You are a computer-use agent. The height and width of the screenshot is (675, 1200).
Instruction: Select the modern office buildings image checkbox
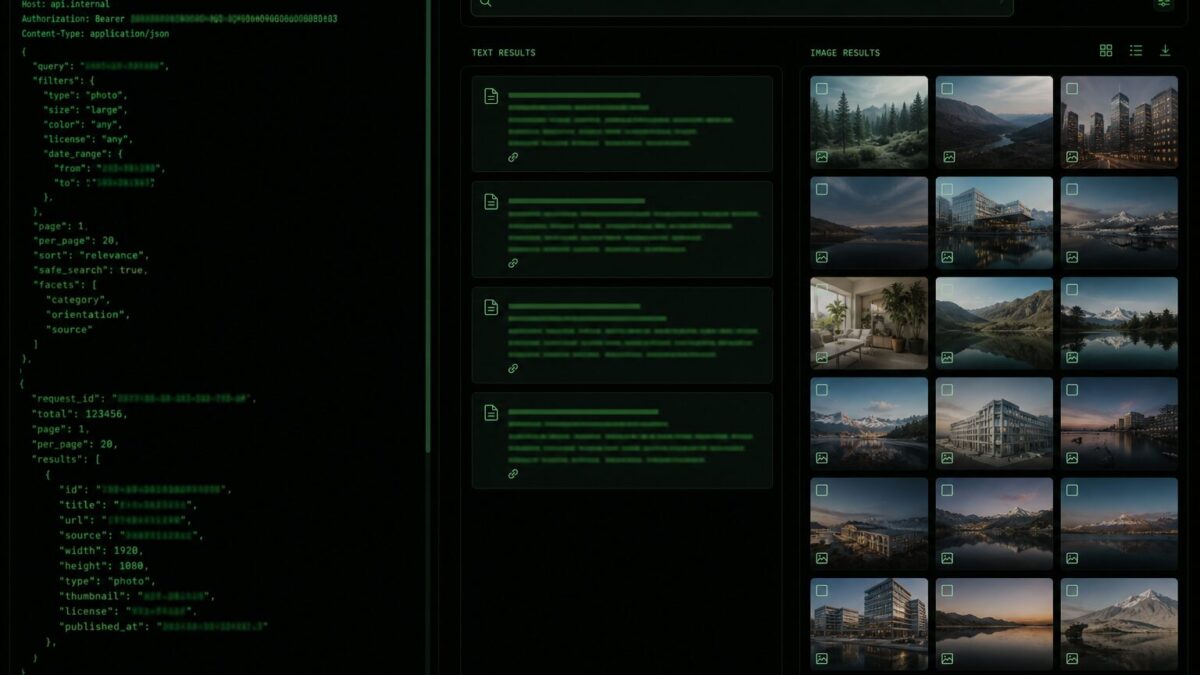[x=822, y=591]
